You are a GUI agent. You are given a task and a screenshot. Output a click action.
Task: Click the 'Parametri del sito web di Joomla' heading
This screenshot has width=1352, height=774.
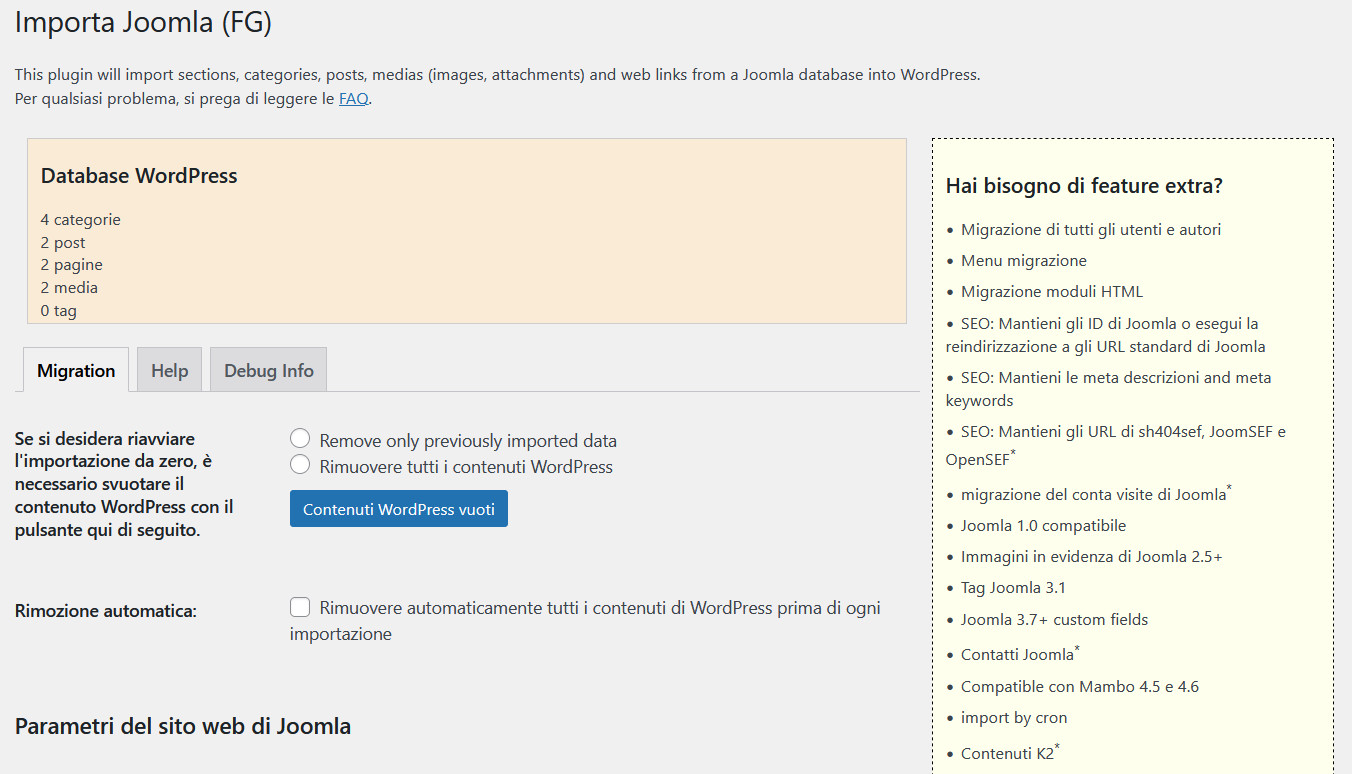[x=183, y=726]
